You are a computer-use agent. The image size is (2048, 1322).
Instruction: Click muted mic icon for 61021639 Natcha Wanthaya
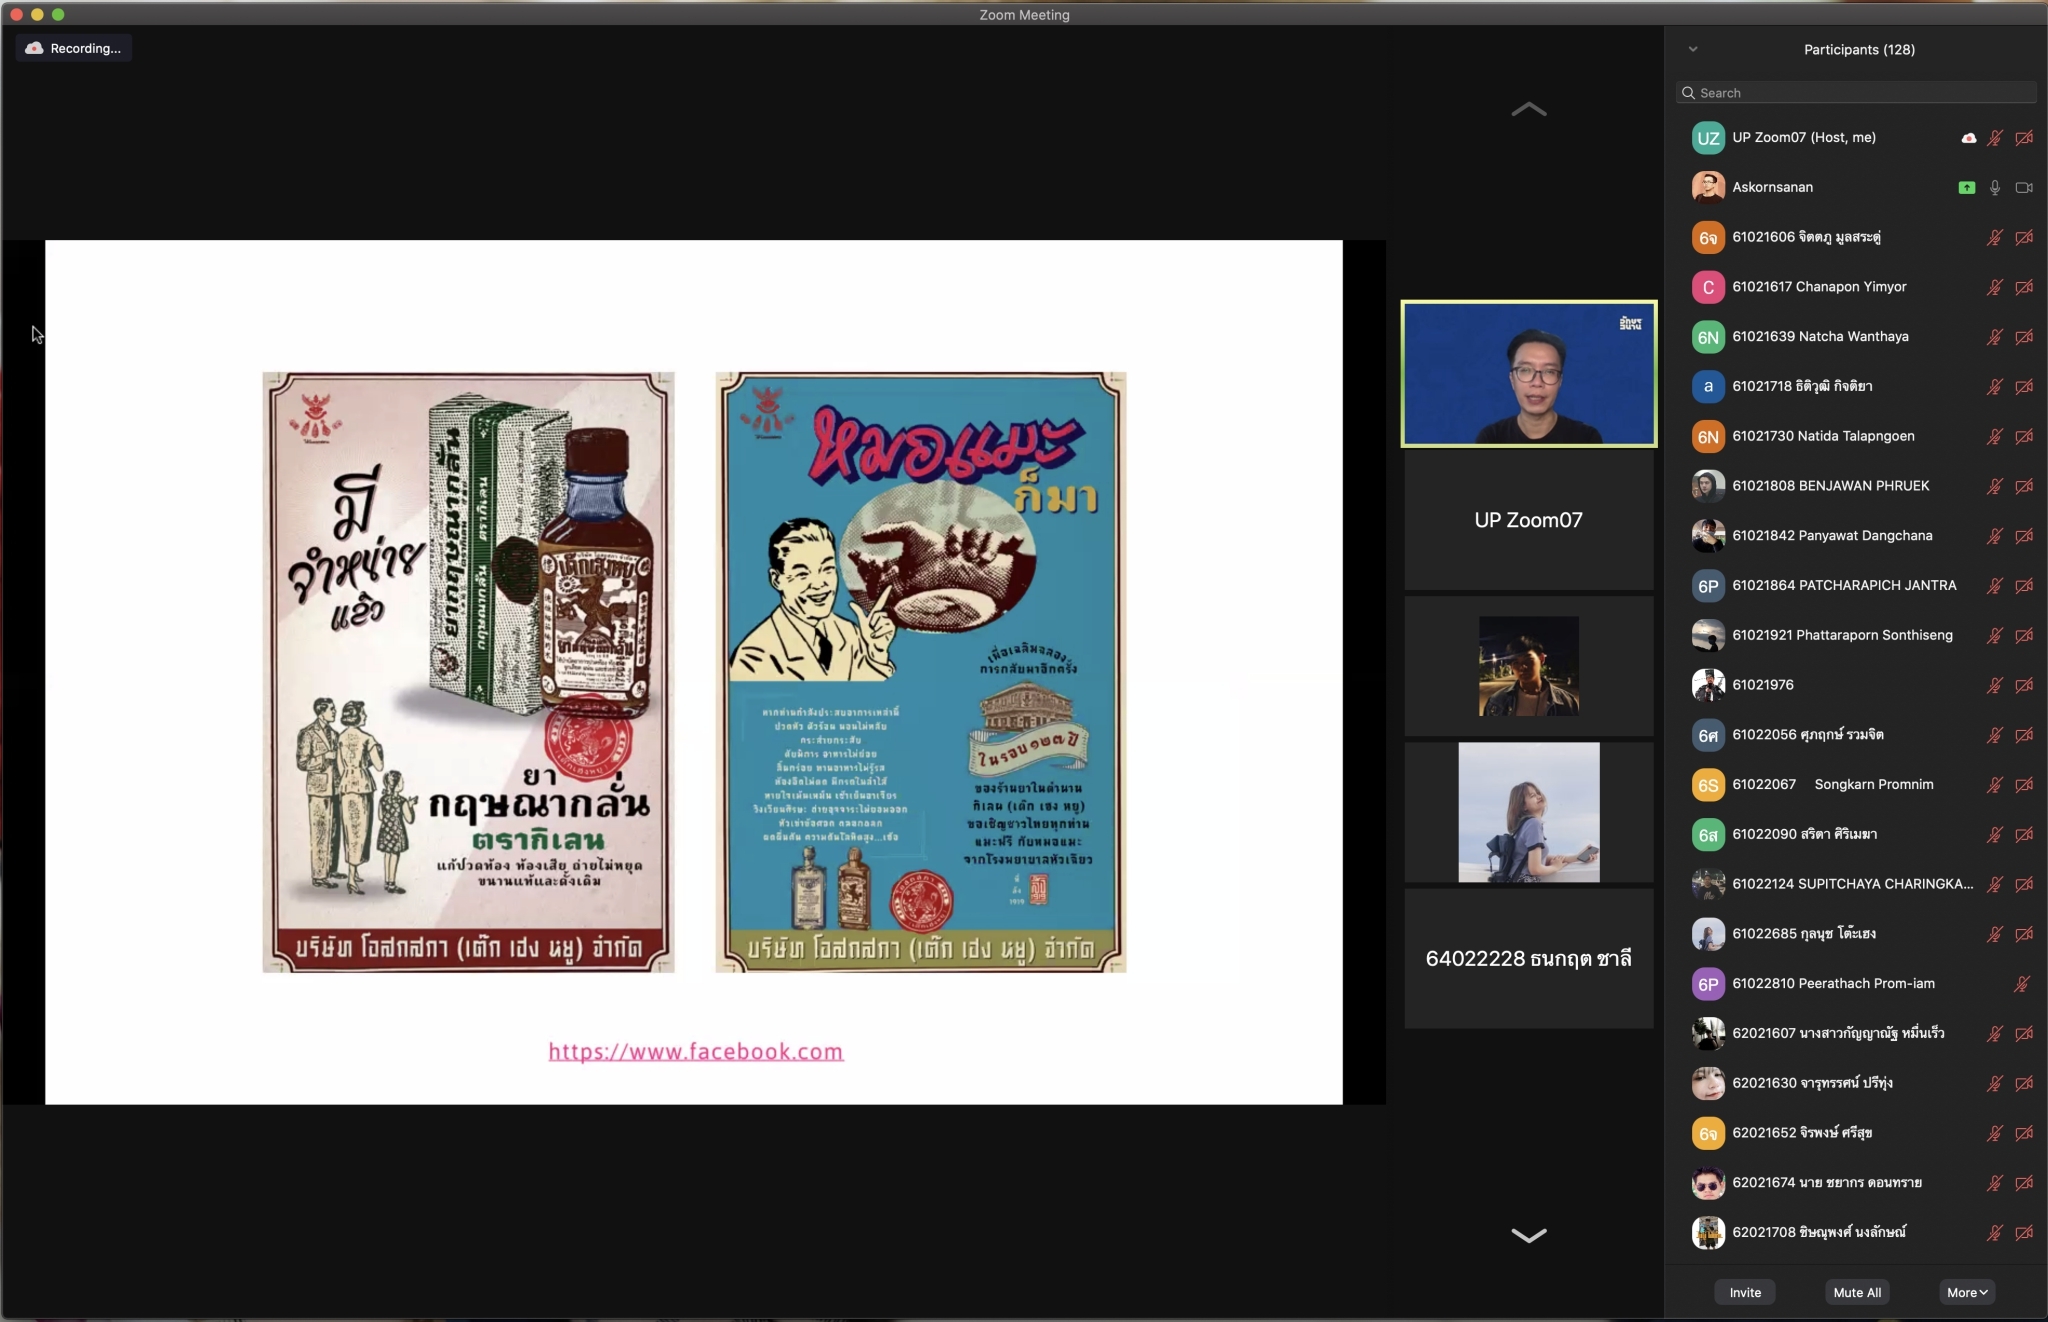point(1995,337)
